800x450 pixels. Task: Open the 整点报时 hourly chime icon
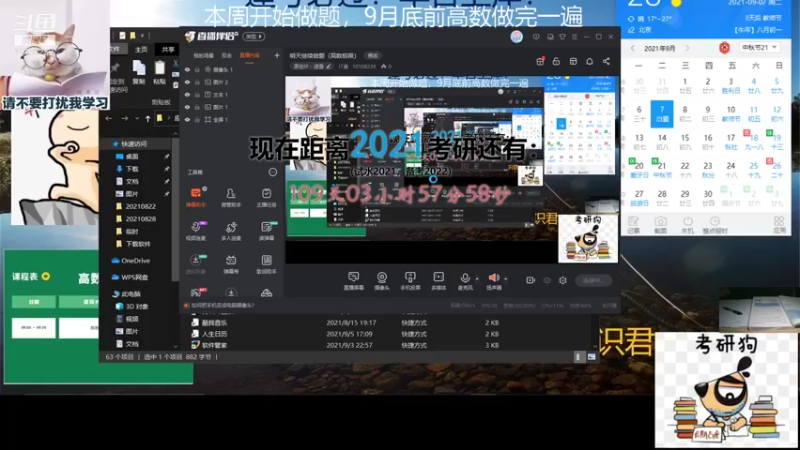[715, 224]
